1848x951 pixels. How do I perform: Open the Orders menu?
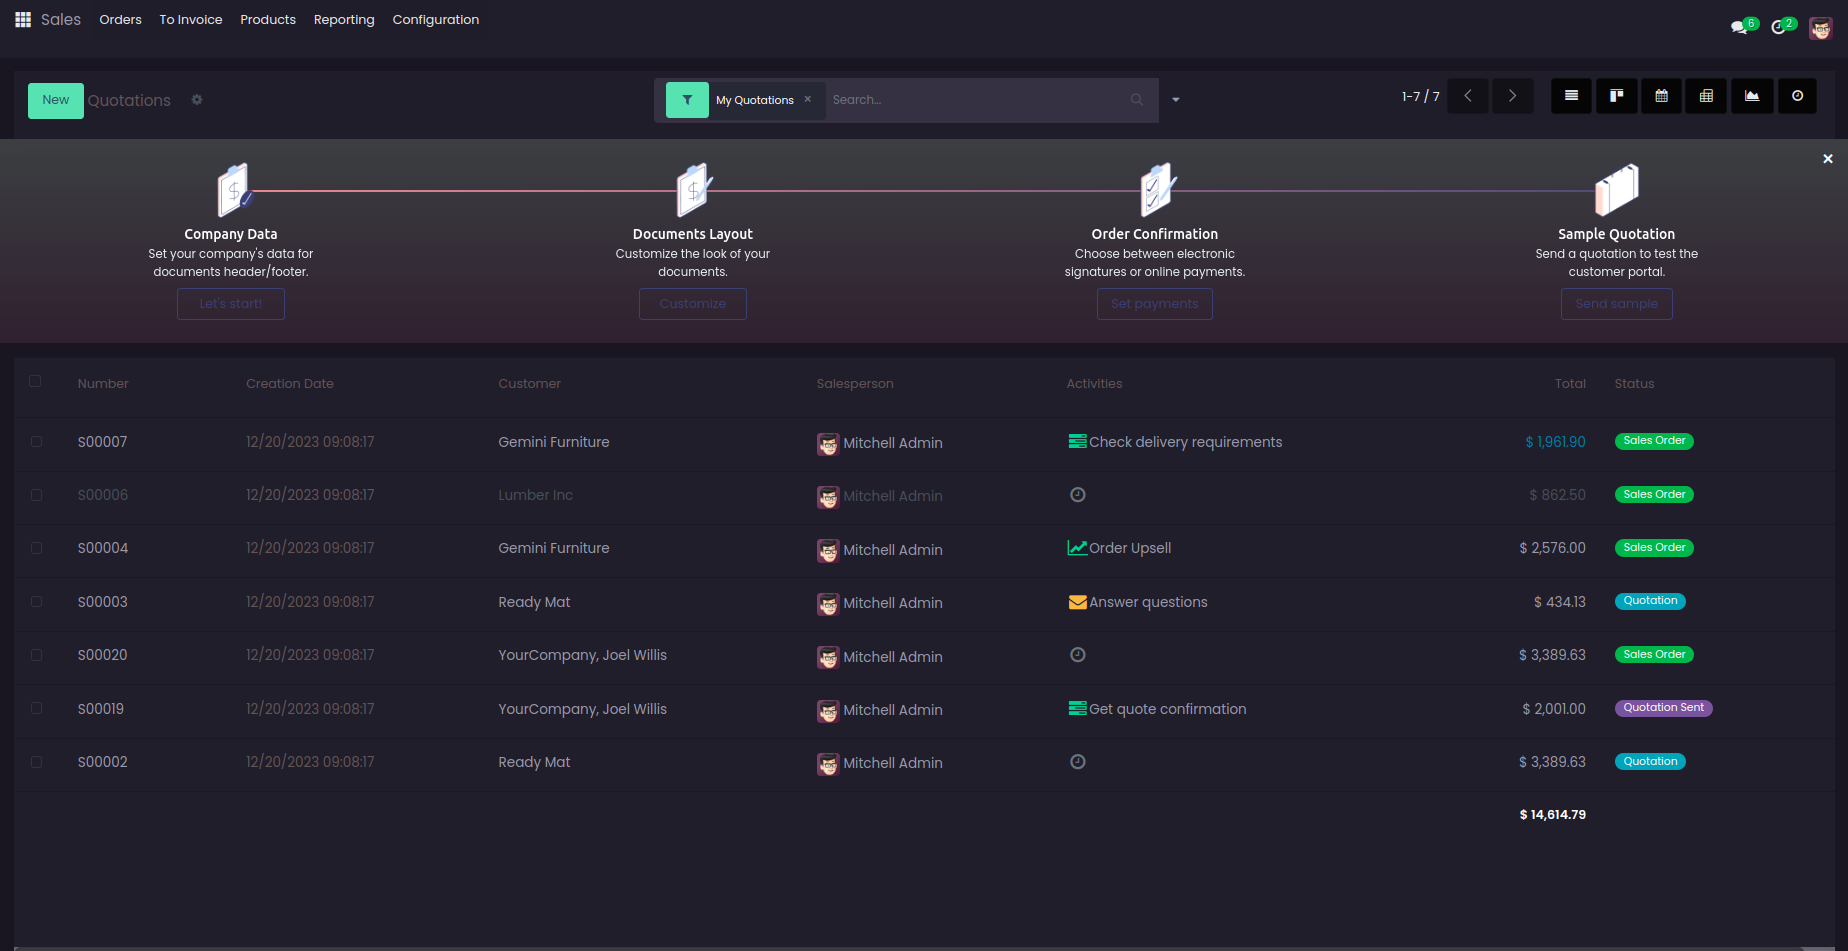click(x=120, y=20)
